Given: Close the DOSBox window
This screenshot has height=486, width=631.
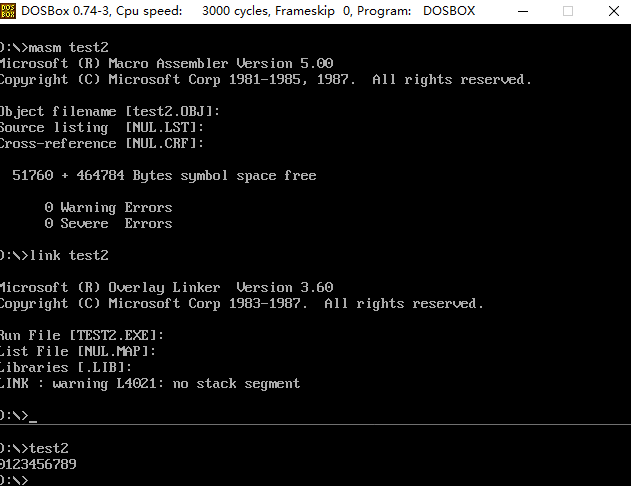Looking at the screenshot, I should pyautogui.click(x=614, y=11).
